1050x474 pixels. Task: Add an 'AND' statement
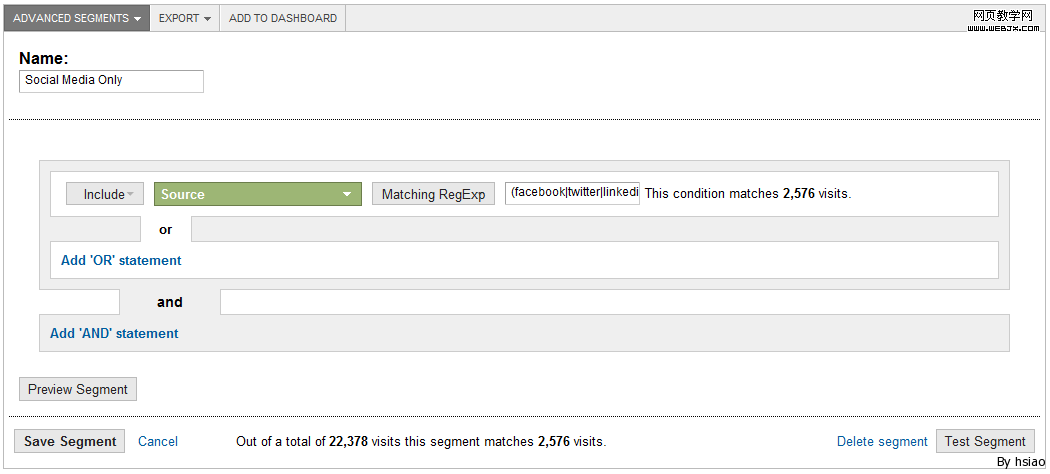[x=114, y=333]
